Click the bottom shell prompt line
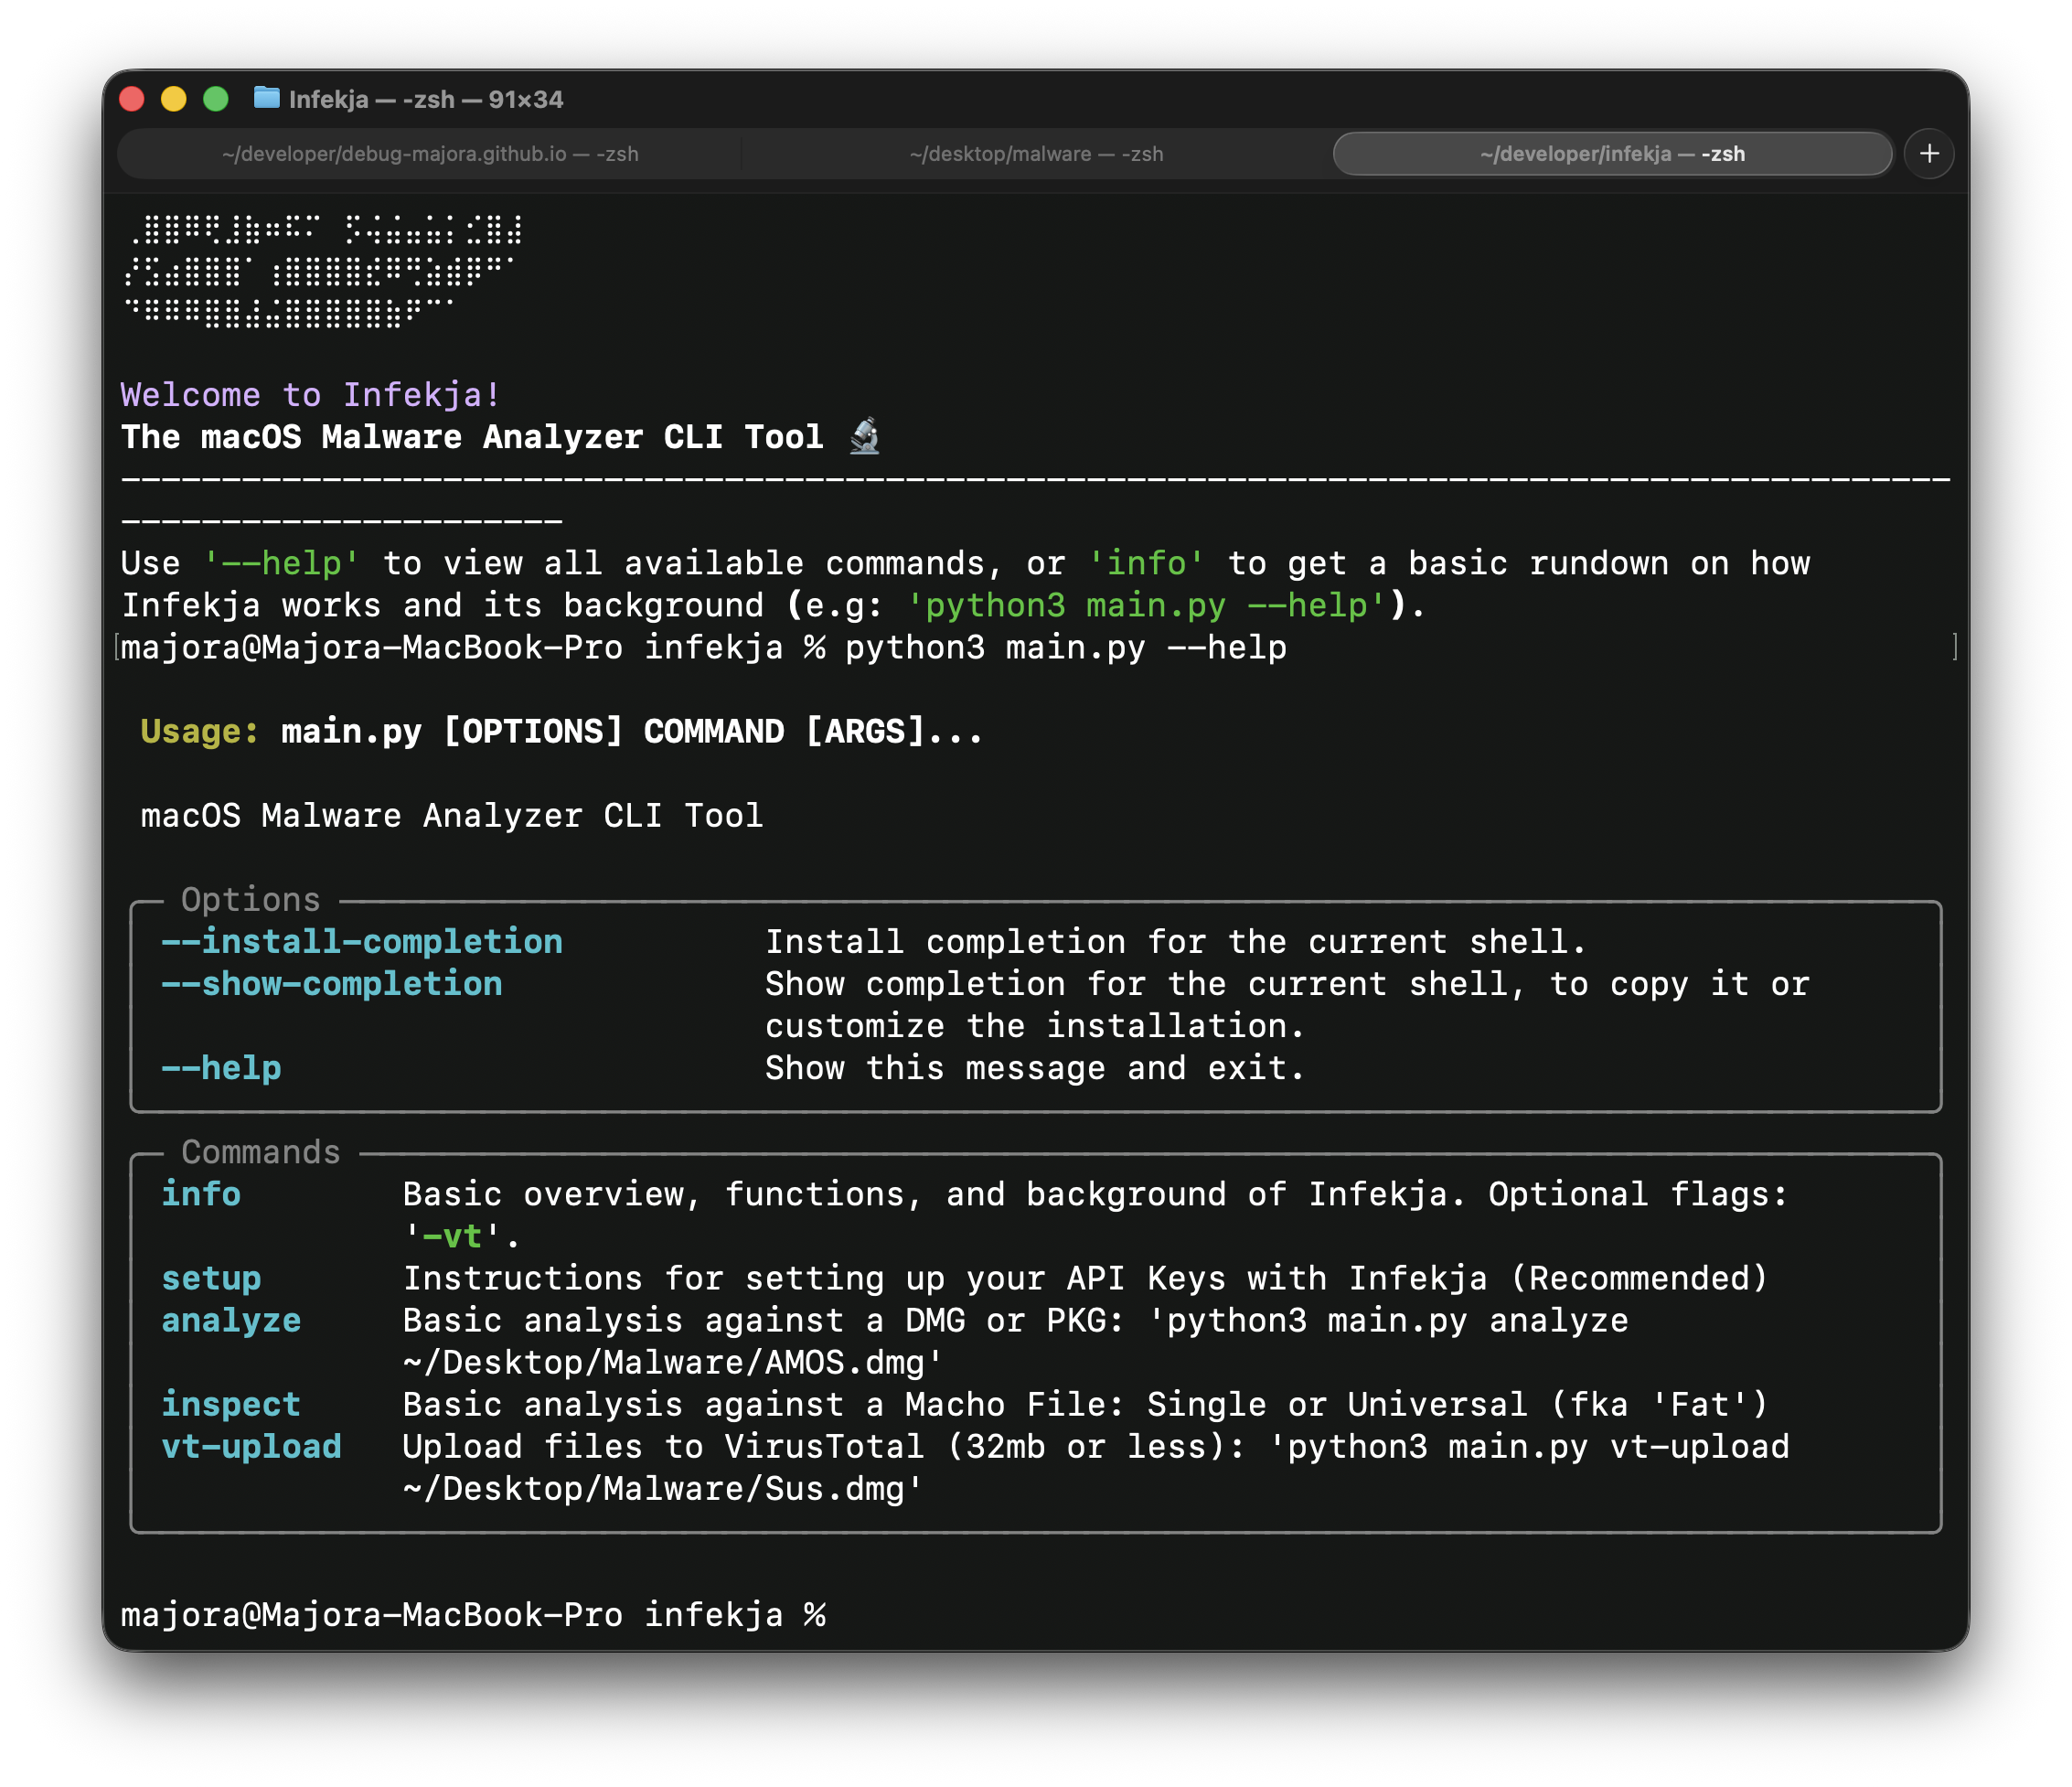The image size is (2072, 1787). [x=473, y=1614]
